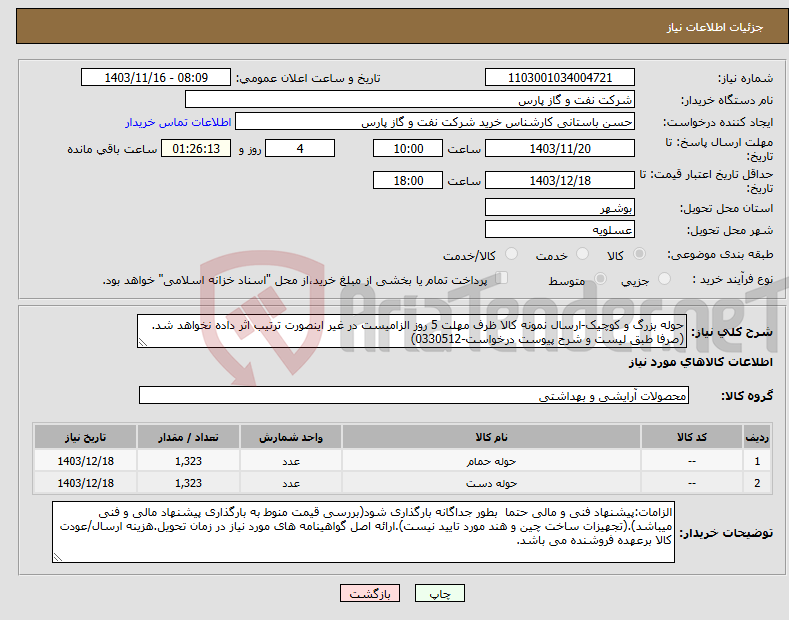
Task: Click the delivery city field عسلویه
Action: click(560, 229)
